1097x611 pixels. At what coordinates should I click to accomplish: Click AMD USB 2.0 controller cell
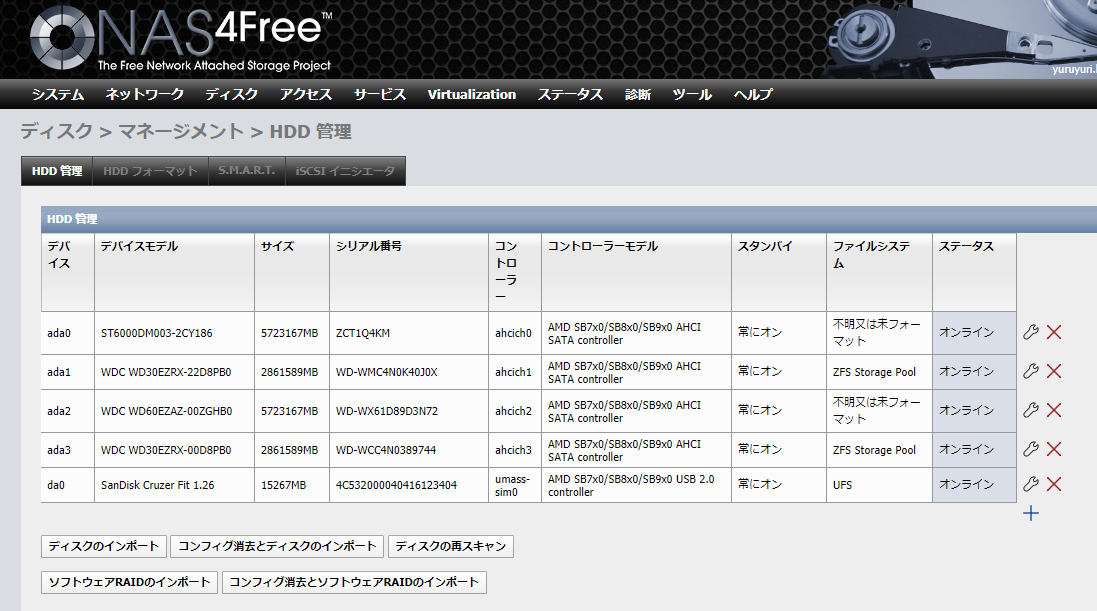637,485
